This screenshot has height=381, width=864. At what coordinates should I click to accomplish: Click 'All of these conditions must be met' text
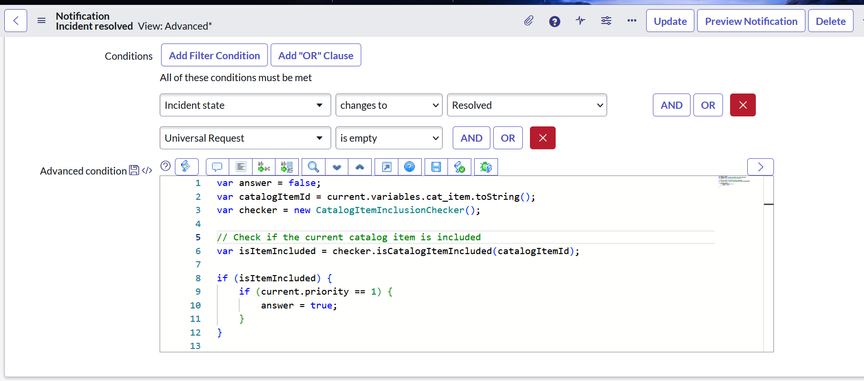(x=236, y=78)
